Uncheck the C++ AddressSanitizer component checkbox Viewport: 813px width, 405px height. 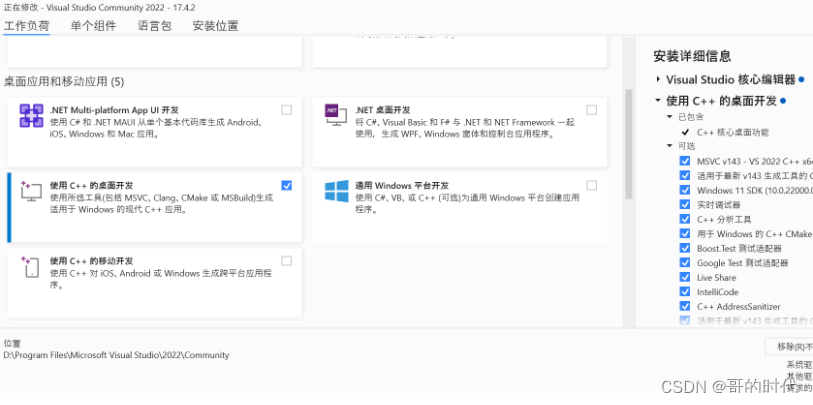[x=685, y=306]
